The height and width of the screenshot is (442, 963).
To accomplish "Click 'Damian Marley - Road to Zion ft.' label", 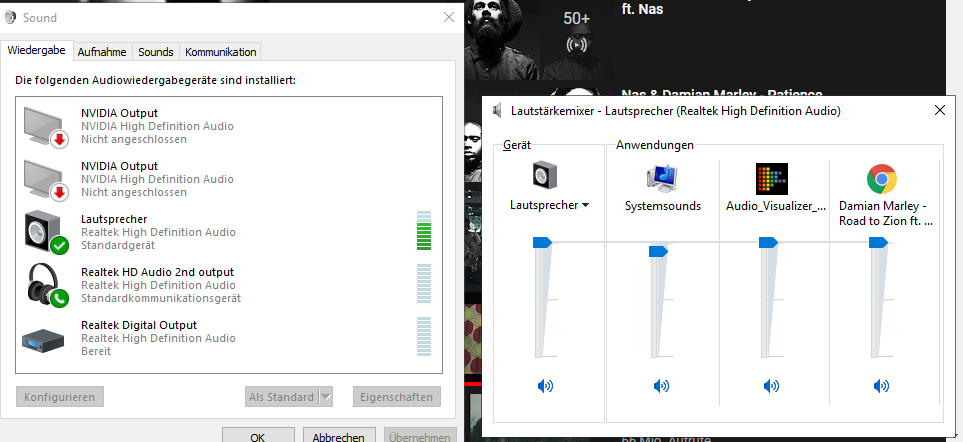I will [x=886, y=213].
